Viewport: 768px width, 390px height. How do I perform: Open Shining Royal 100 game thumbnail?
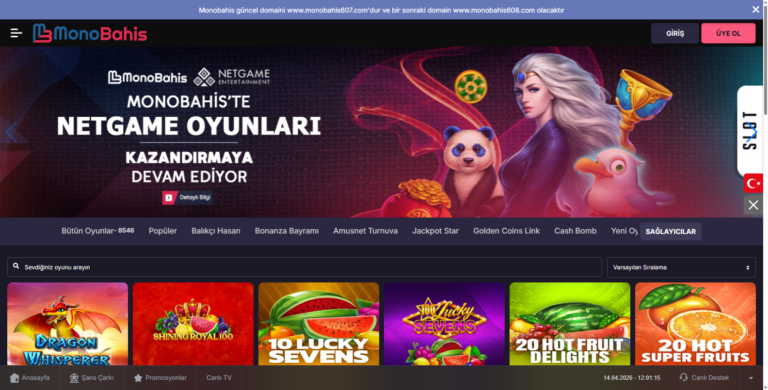point(193,324)
